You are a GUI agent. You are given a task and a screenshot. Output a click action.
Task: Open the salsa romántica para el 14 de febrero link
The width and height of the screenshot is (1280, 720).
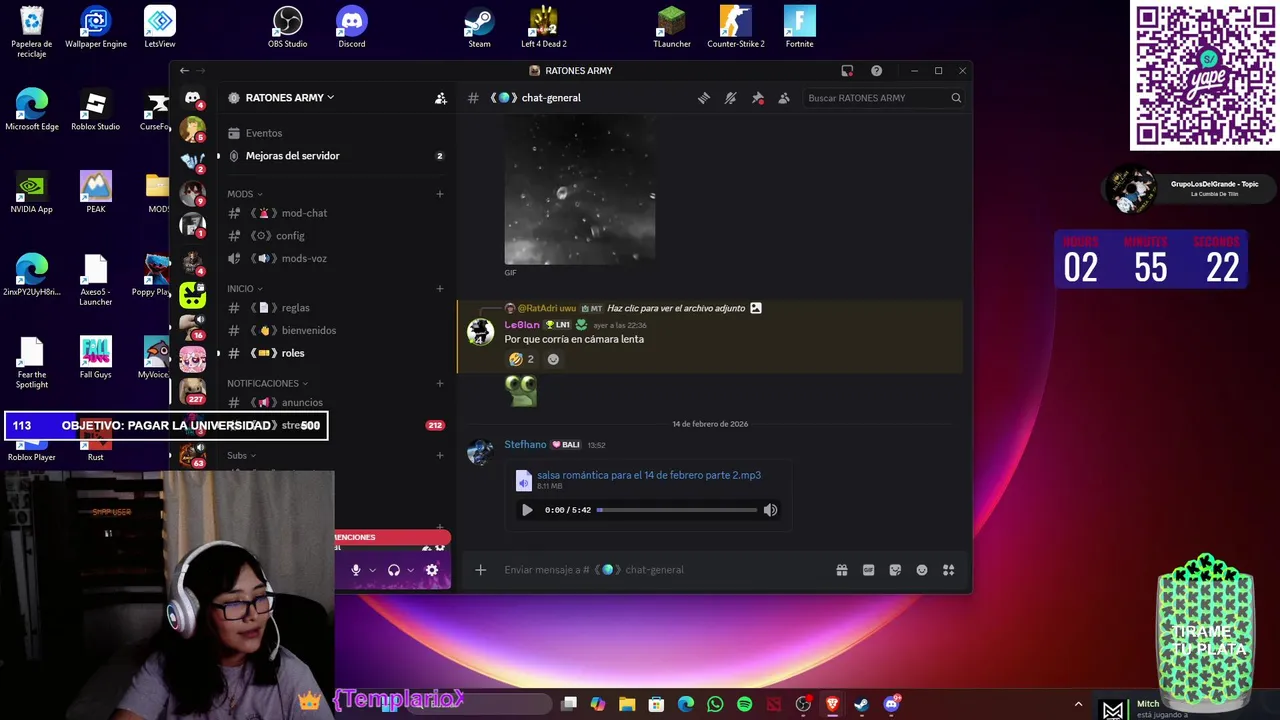649,475
